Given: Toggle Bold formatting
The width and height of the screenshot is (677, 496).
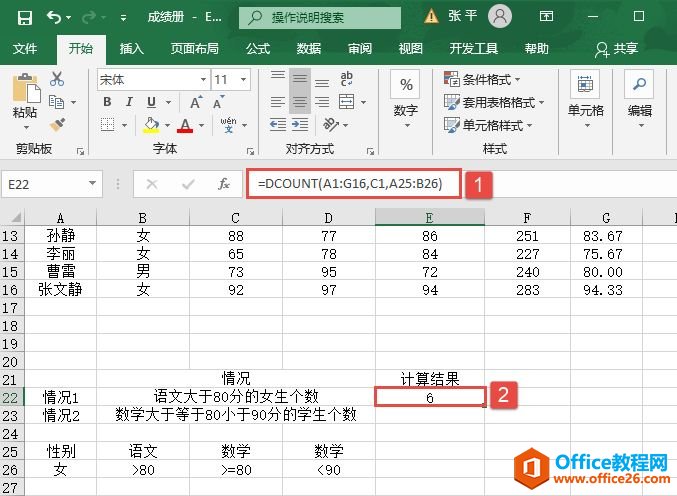Looking at the screenshot, I should pos(106,102).
